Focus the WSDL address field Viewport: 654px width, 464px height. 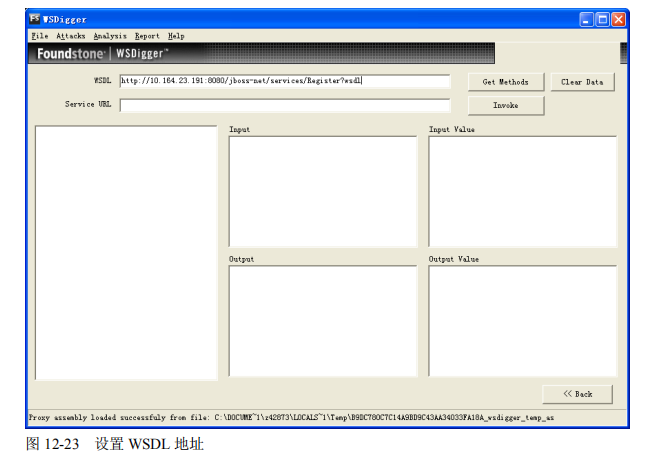(285, 81)
